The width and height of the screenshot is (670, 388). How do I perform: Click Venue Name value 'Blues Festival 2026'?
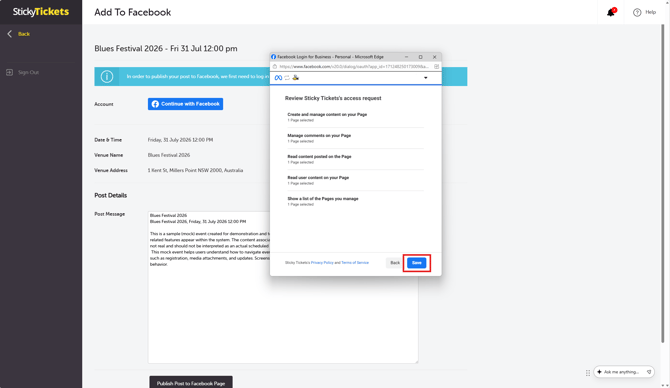coord(169,155)
